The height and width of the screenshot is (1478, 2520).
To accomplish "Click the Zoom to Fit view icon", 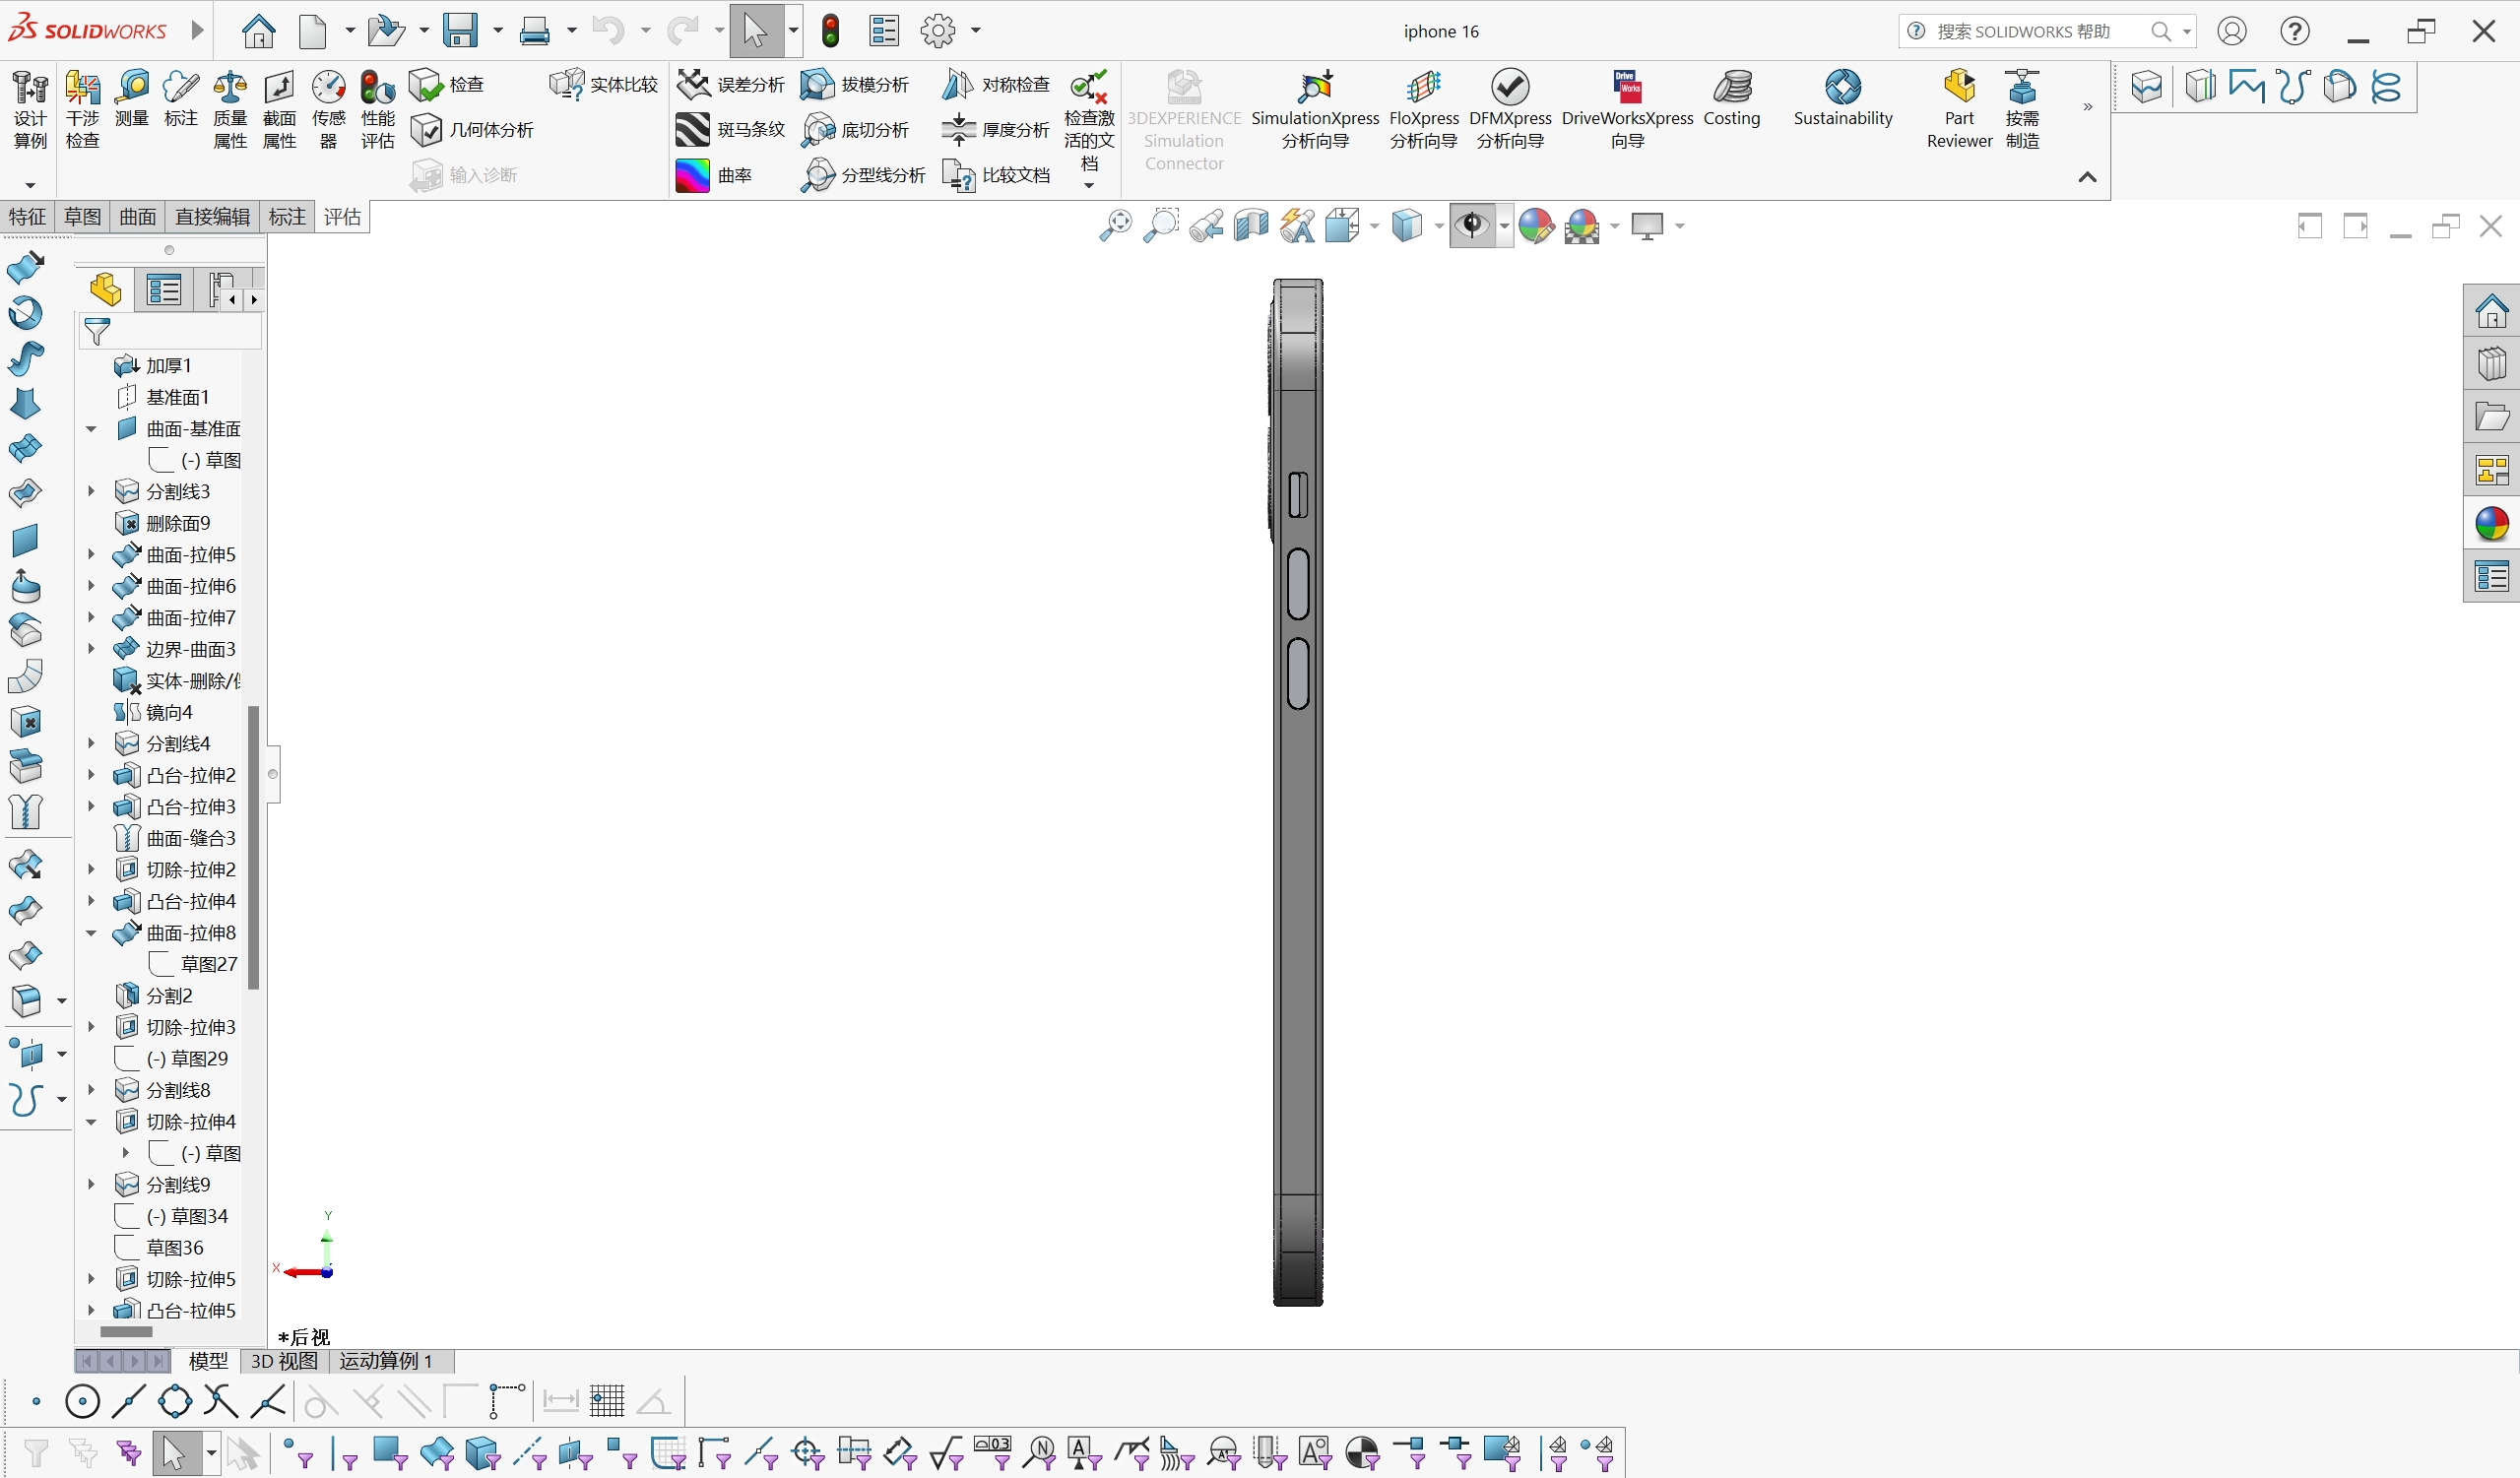I will [1115, 226].
